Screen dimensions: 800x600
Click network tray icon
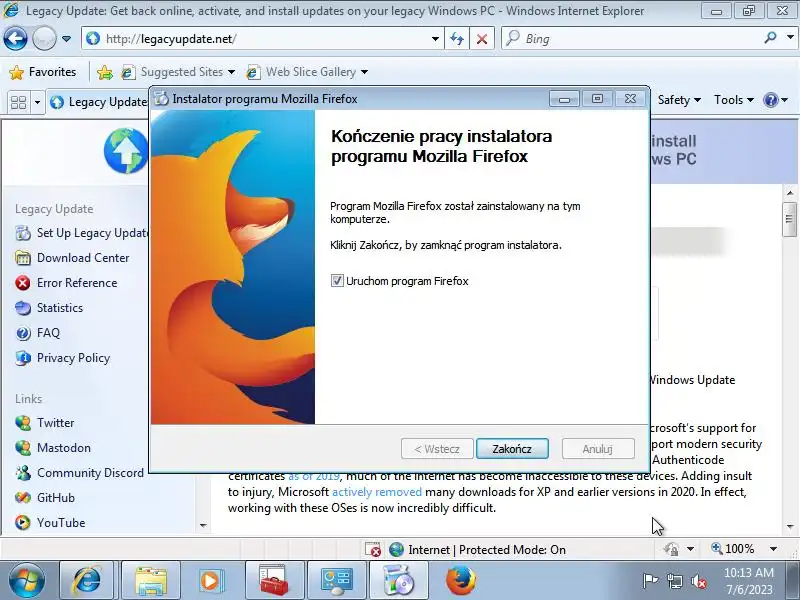(x=674, y=581)
